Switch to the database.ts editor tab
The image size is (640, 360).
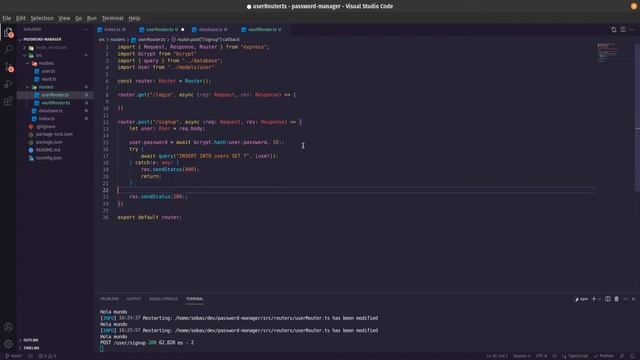(212, 29)
